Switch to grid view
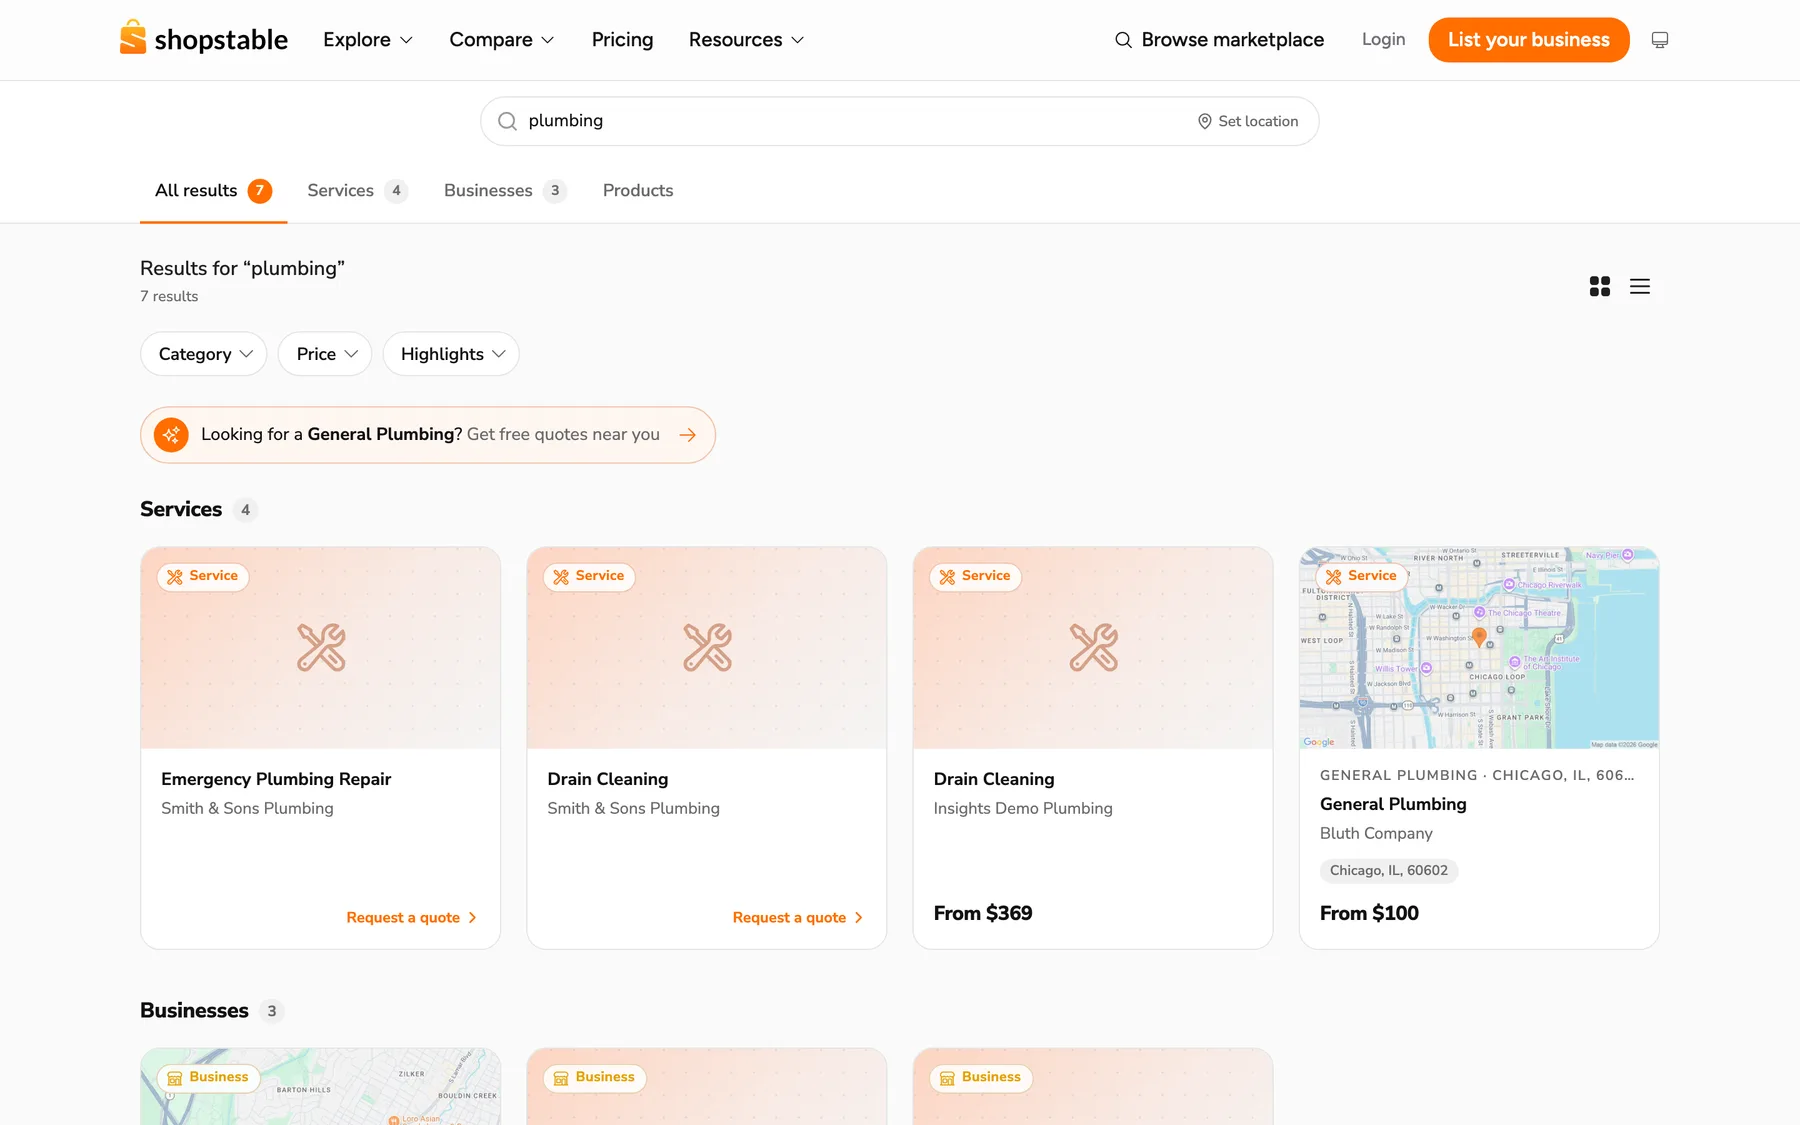 click(x=1600, y=286)
